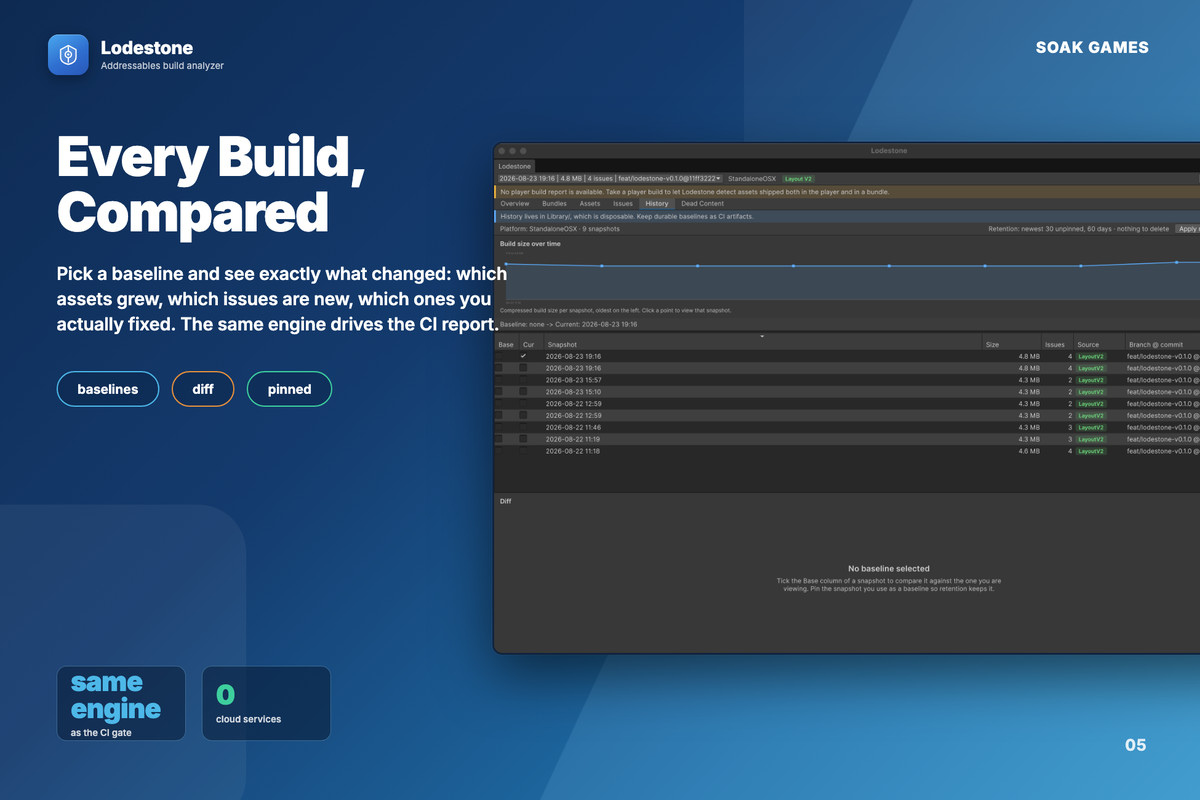The width and height of the screenshot is (1200, 800).
Task: Click the 'same engine' stat card
Action: (121, 704)
